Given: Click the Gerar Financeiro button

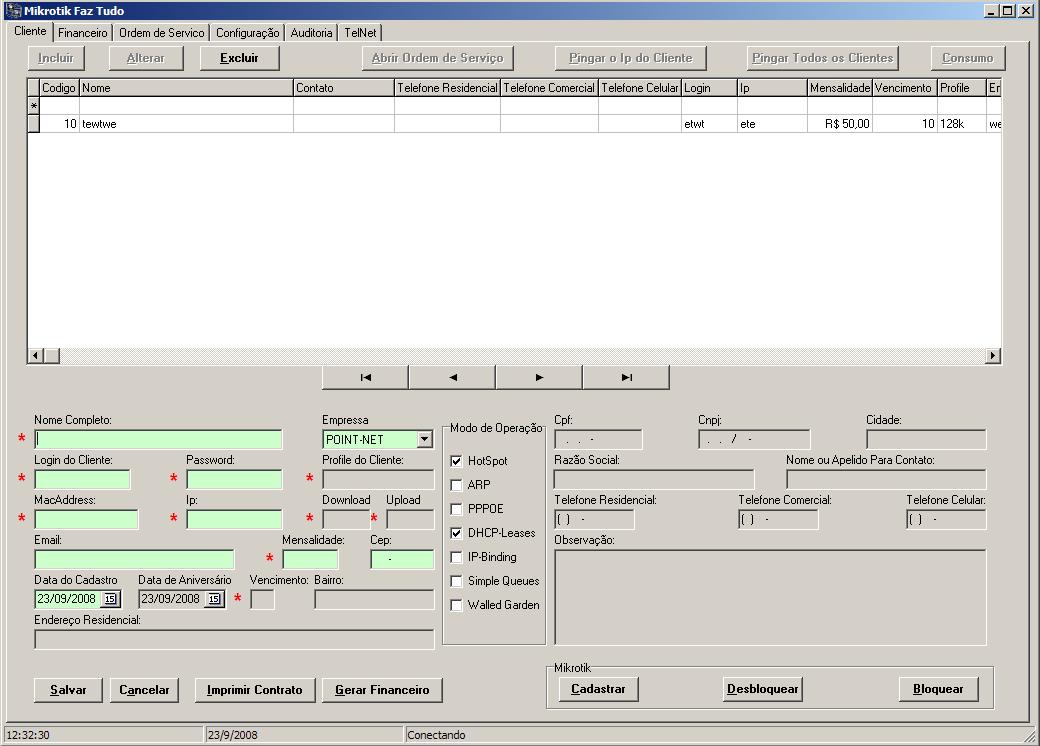Looking at the screenshot, I should 382,690.
